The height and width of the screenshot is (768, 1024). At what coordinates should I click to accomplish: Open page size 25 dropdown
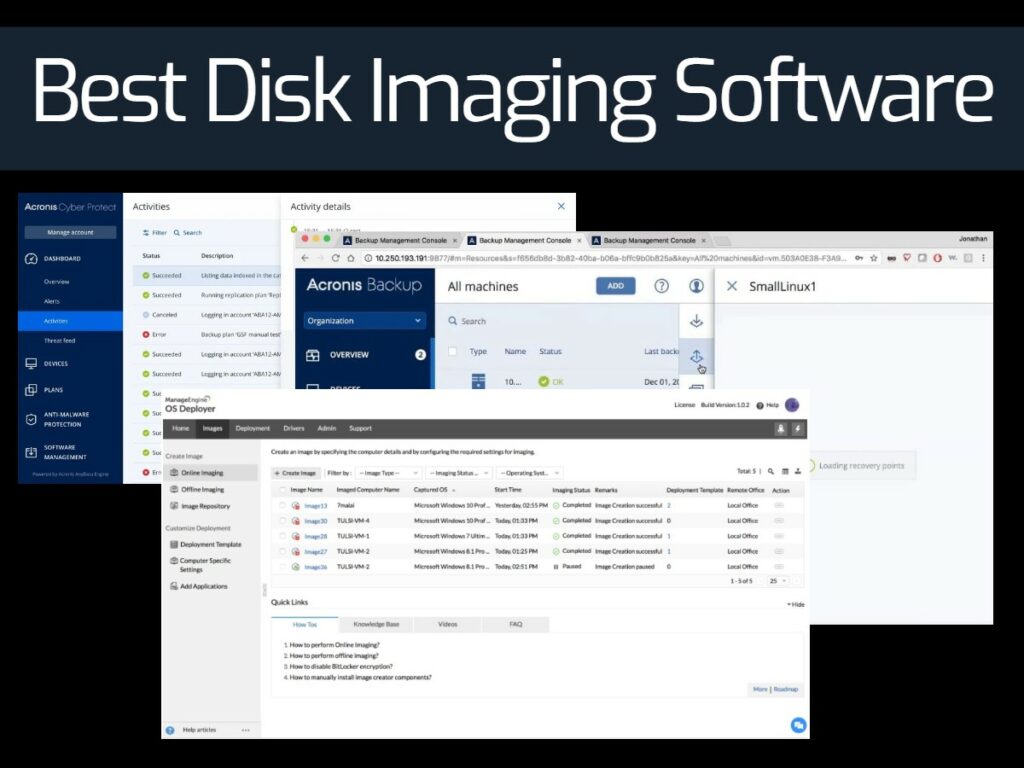(x=778, y=581)
